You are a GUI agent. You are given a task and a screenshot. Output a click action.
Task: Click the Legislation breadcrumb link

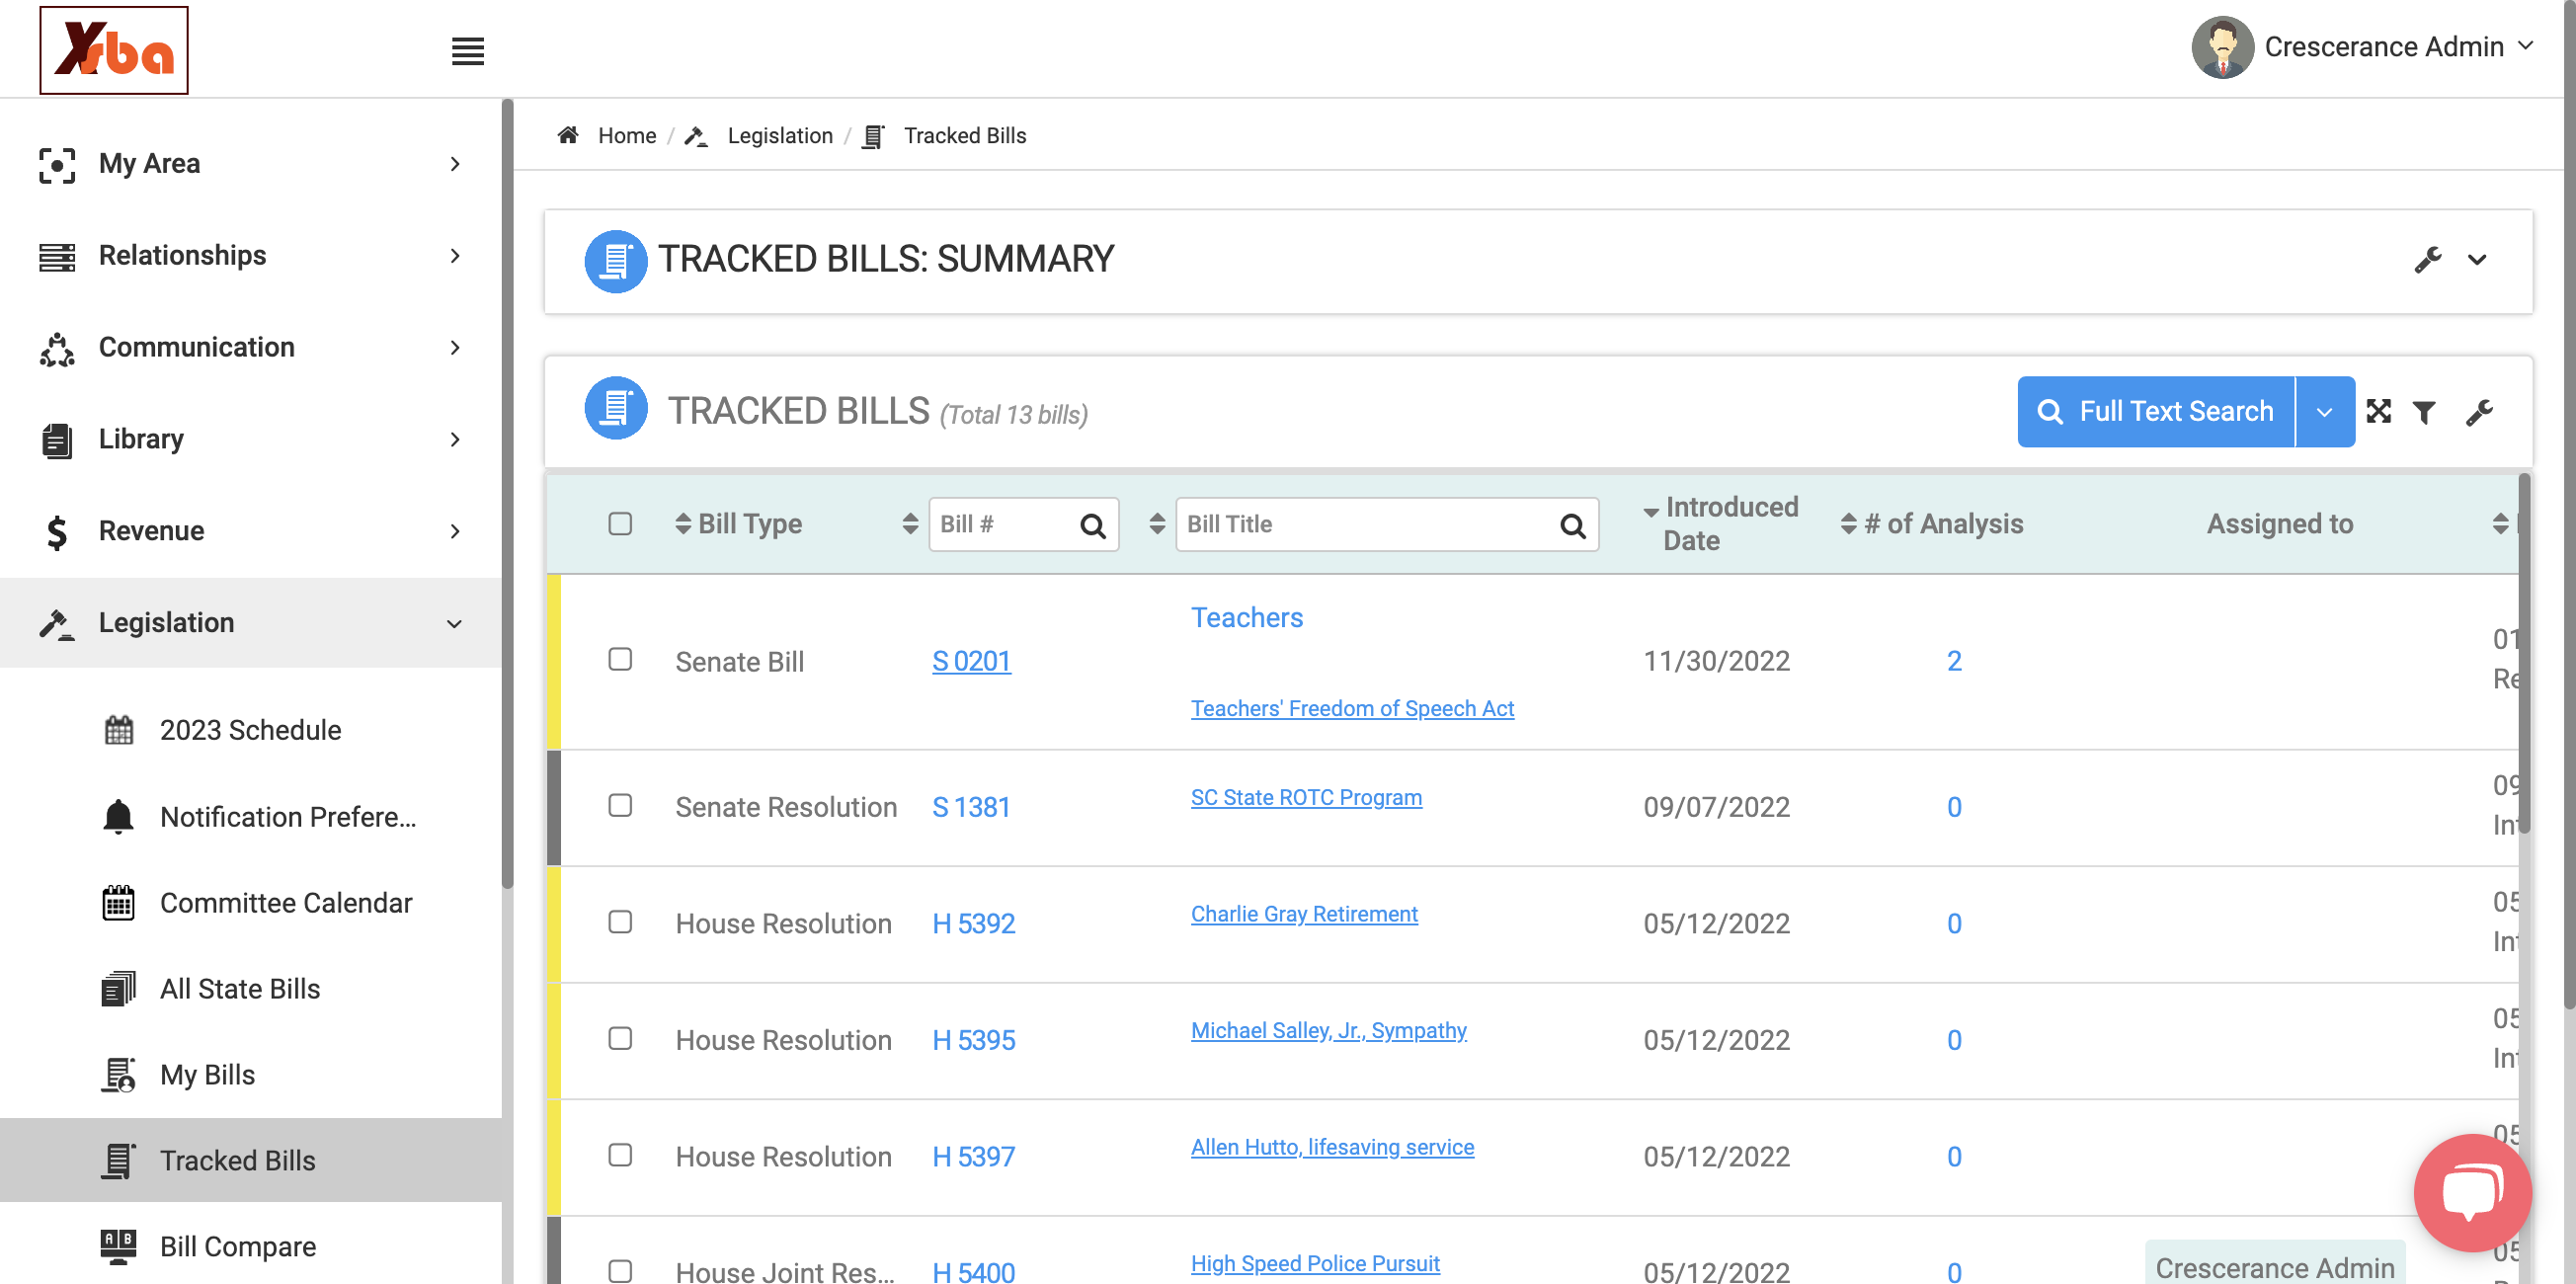pos(780,135)
